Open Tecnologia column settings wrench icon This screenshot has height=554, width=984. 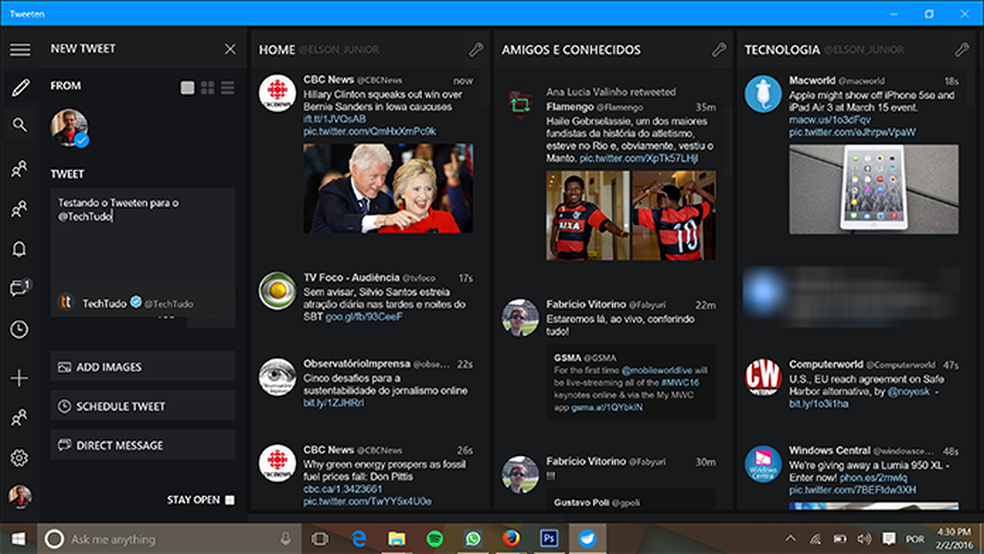click(x=962, y=50)
